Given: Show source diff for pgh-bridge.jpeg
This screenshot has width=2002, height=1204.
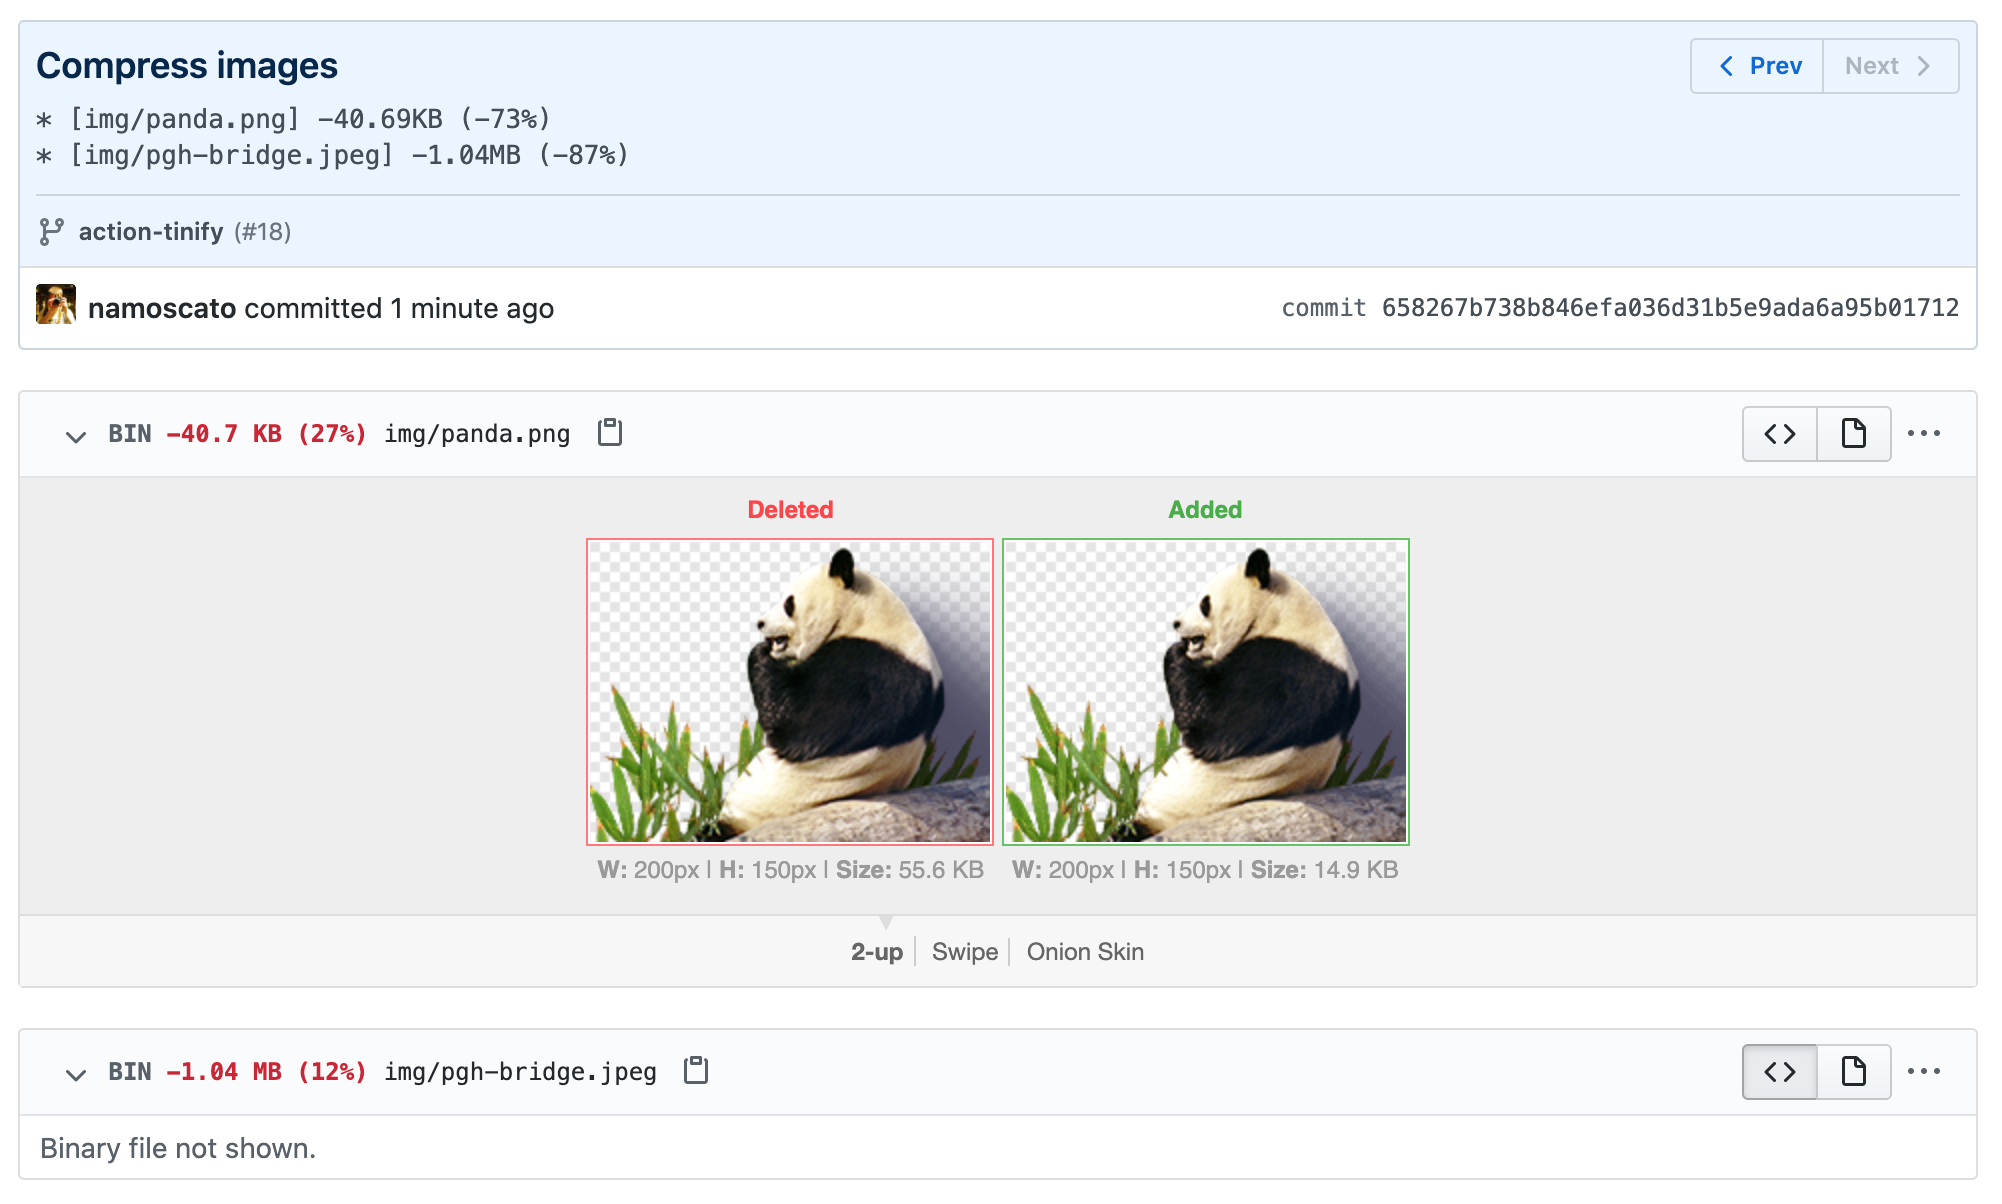Looking at the screenshot, I should click(1779, 1072).
